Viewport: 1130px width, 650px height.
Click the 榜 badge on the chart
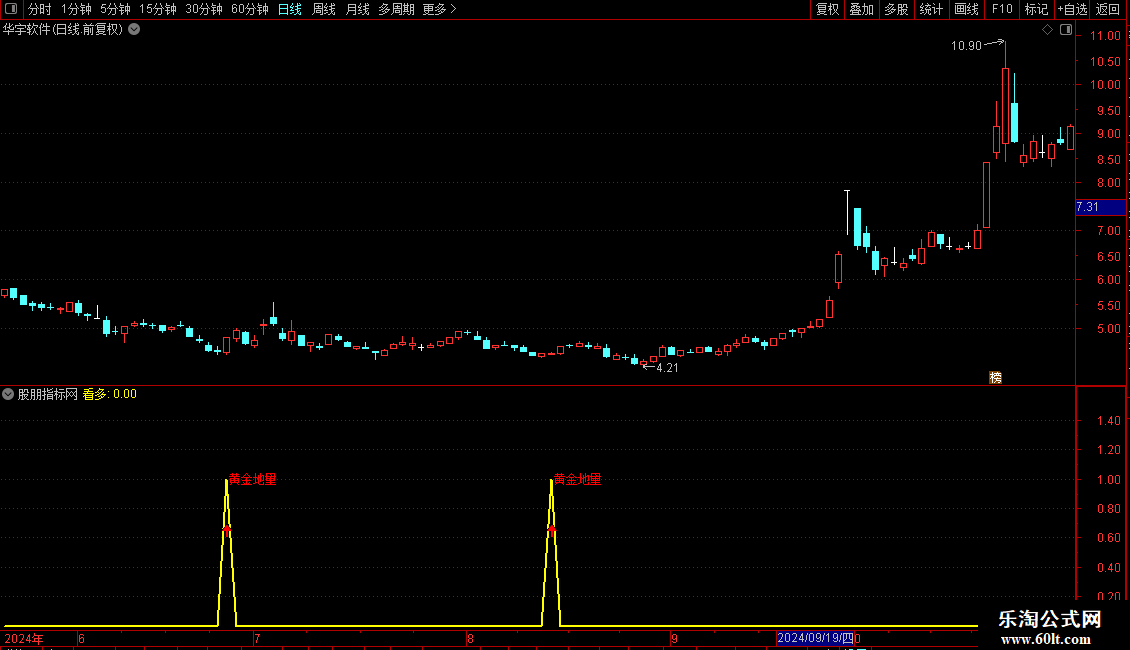click(x=995, y=378)
